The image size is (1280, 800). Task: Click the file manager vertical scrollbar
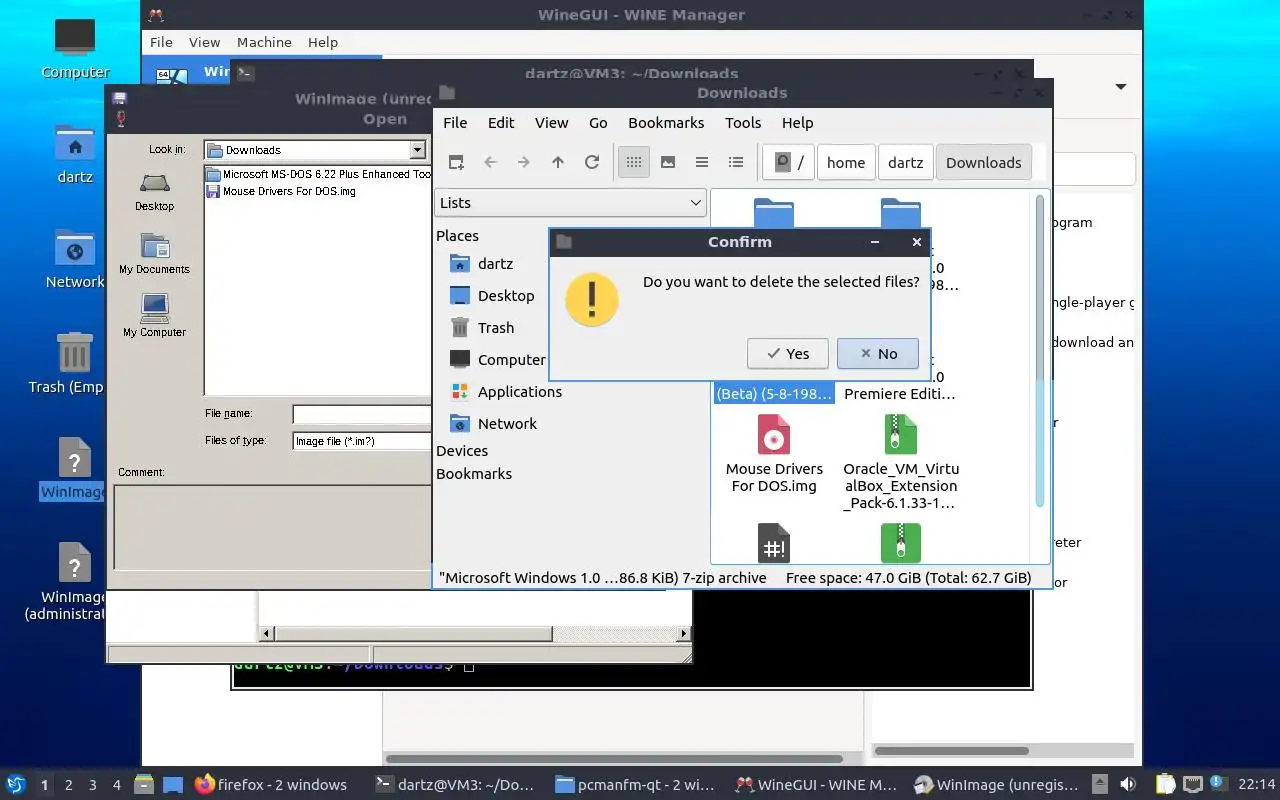coord(1040,350)
